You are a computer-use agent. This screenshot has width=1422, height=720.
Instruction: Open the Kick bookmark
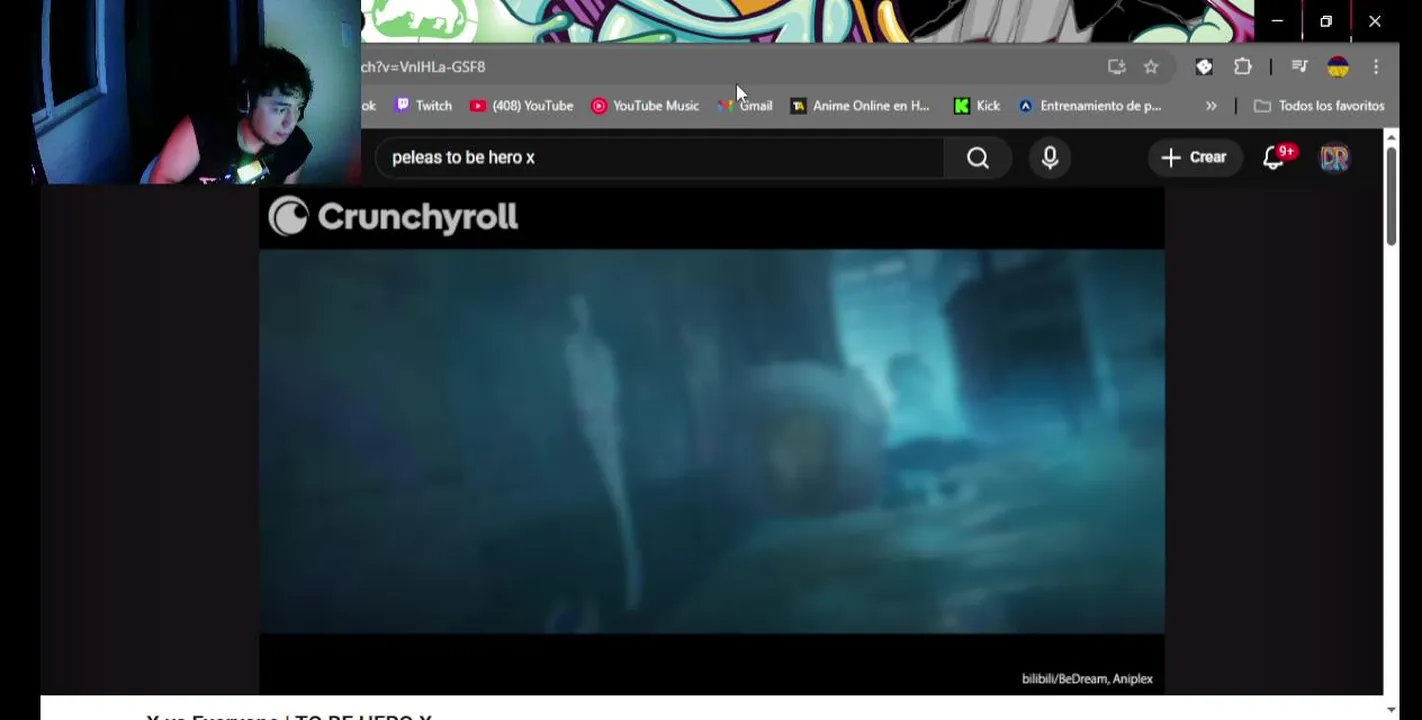[977, 105]
